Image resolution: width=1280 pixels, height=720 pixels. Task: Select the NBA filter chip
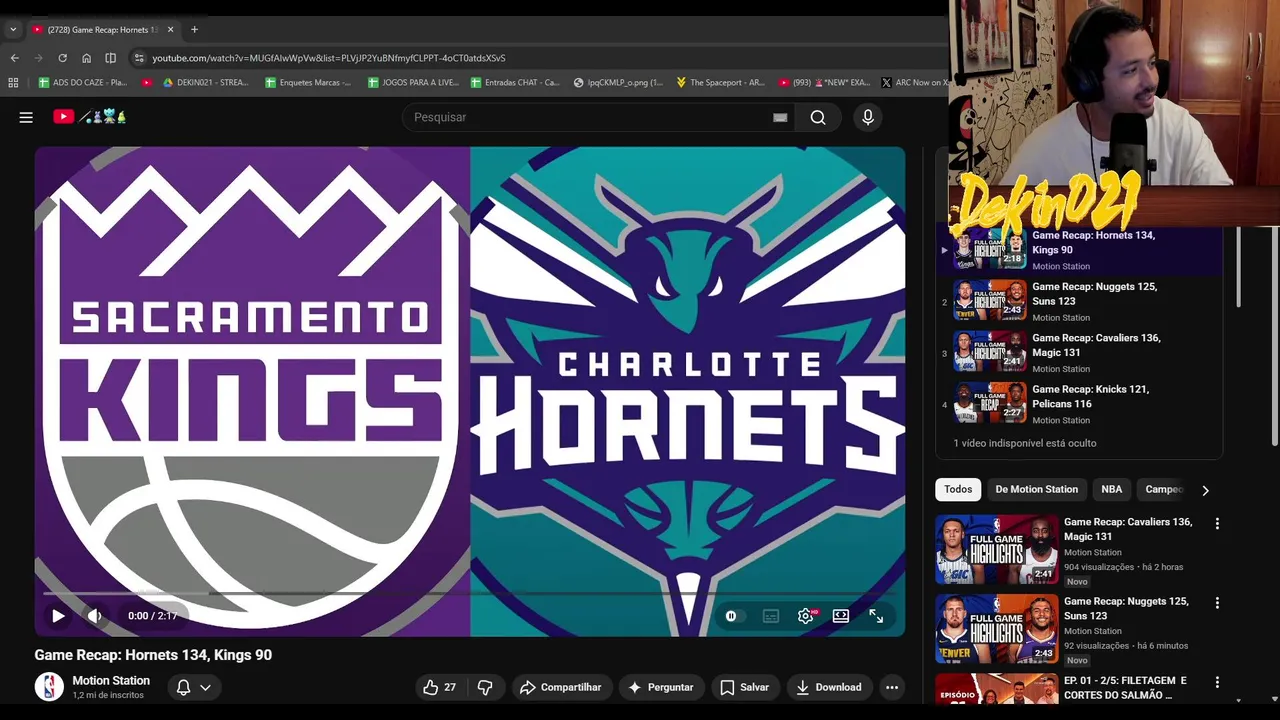click(x=1112, y=489)
